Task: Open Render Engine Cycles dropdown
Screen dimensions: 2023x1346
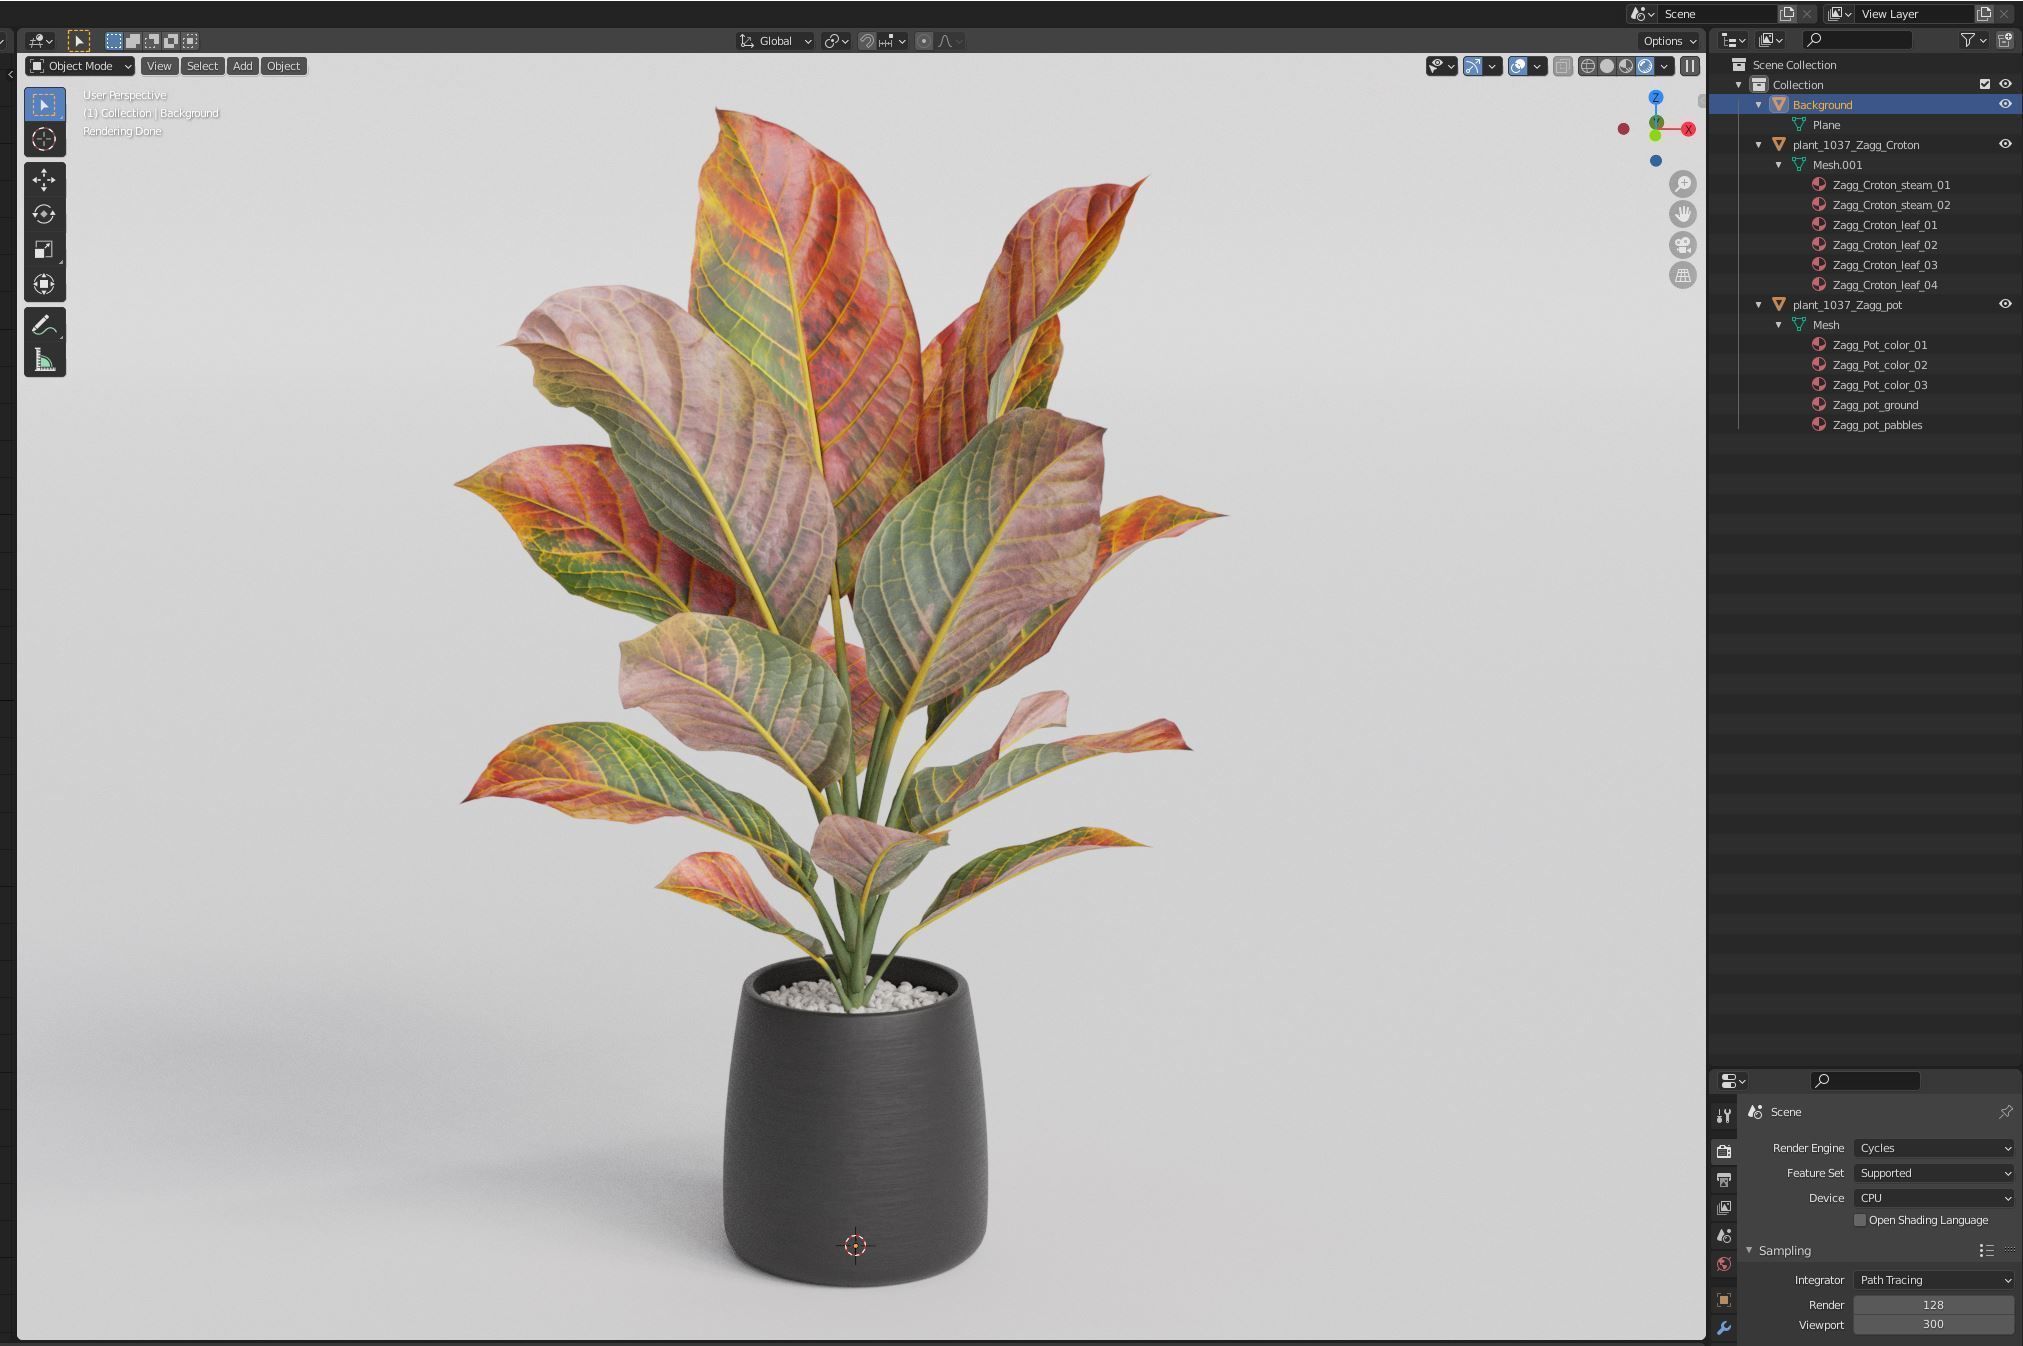Action: click(1933, 1148)
